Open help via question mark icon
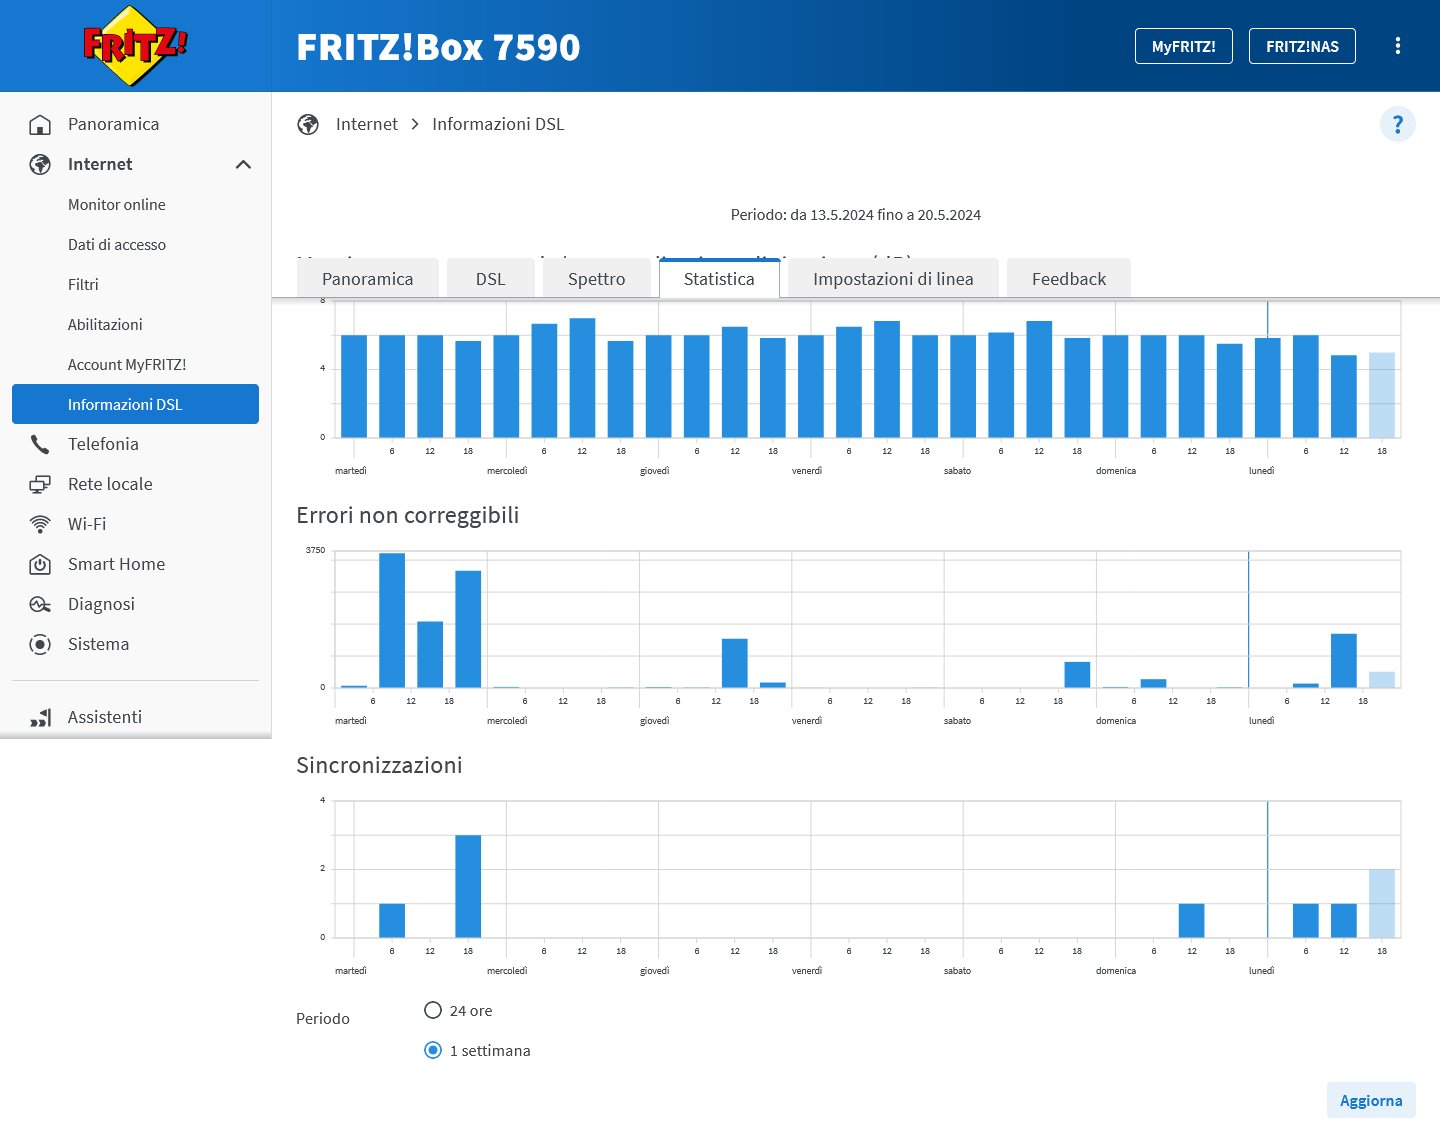The width and height of the screenshot is (1440, 1142). pyautogui.click(x=1397, y=125)
